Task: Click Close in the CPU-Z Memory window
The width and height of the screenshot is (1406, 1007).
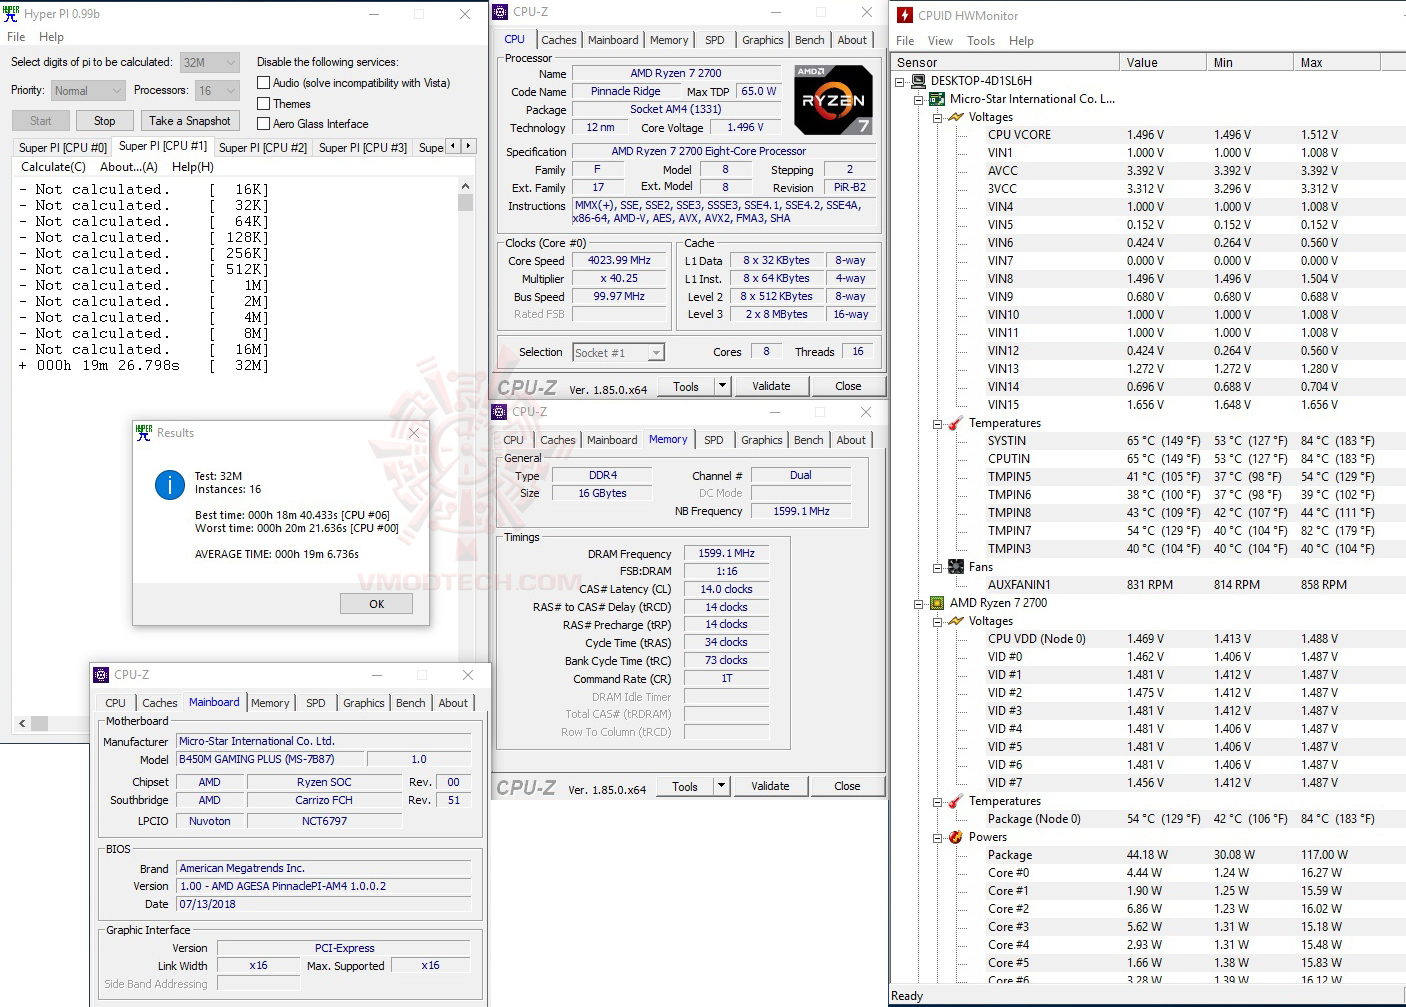Action: (847, 786)
